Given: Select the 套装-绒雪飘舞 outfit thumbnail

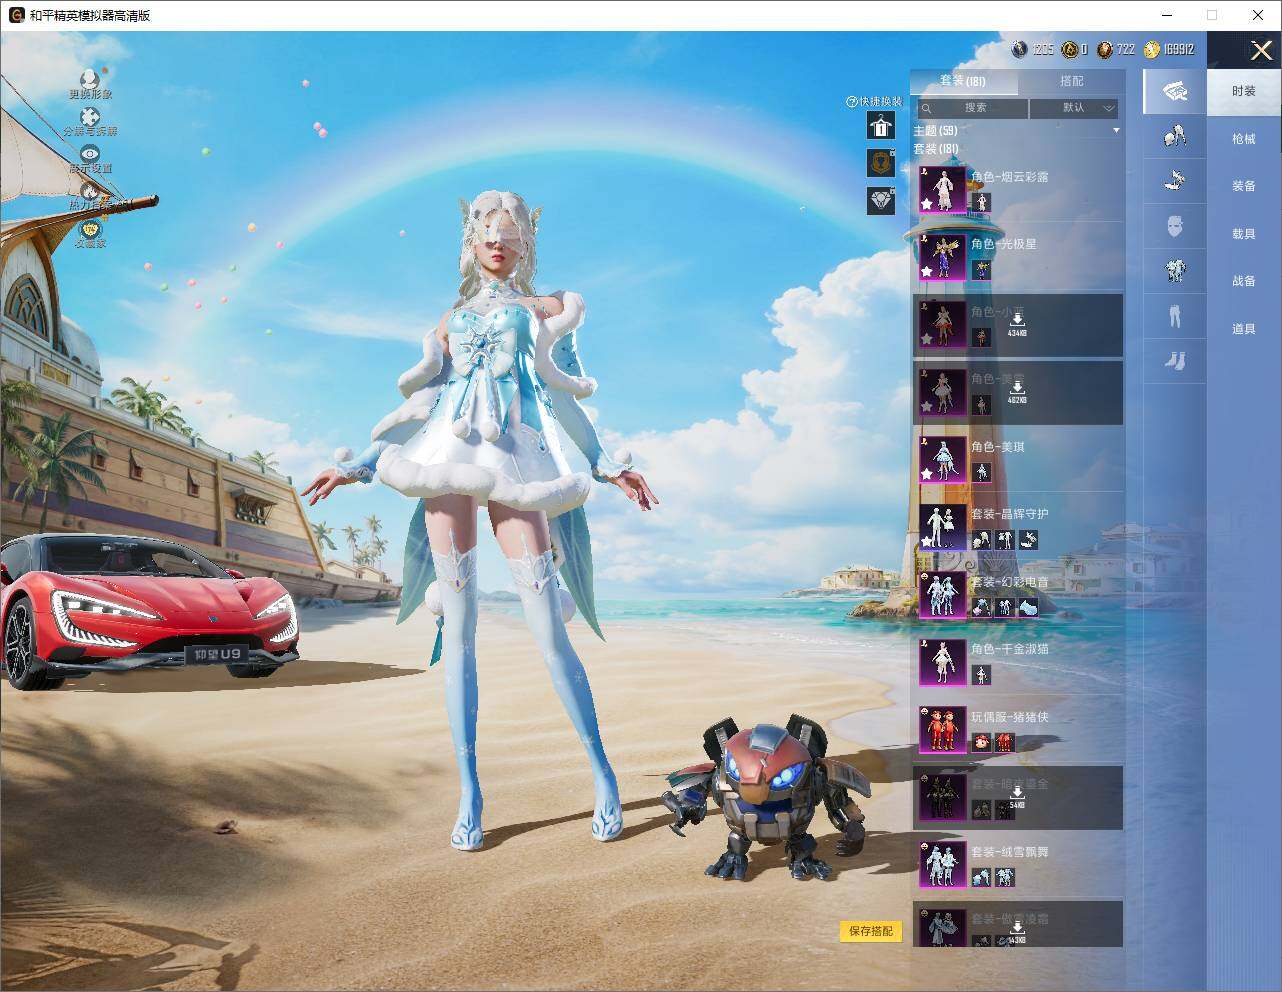Looking at the screenshot, I should click(x=943, y=865).
